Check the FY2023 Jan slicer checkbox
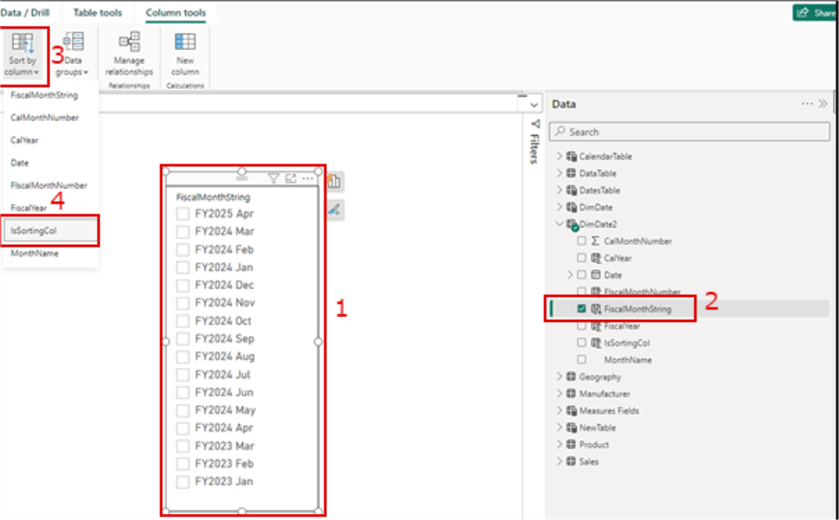 pyautogui.click(x=182, y=482)
